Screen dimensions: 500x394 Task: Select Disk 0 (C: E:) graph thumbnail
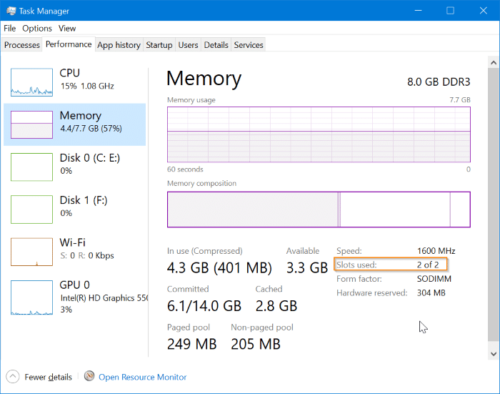click(32, 167)
